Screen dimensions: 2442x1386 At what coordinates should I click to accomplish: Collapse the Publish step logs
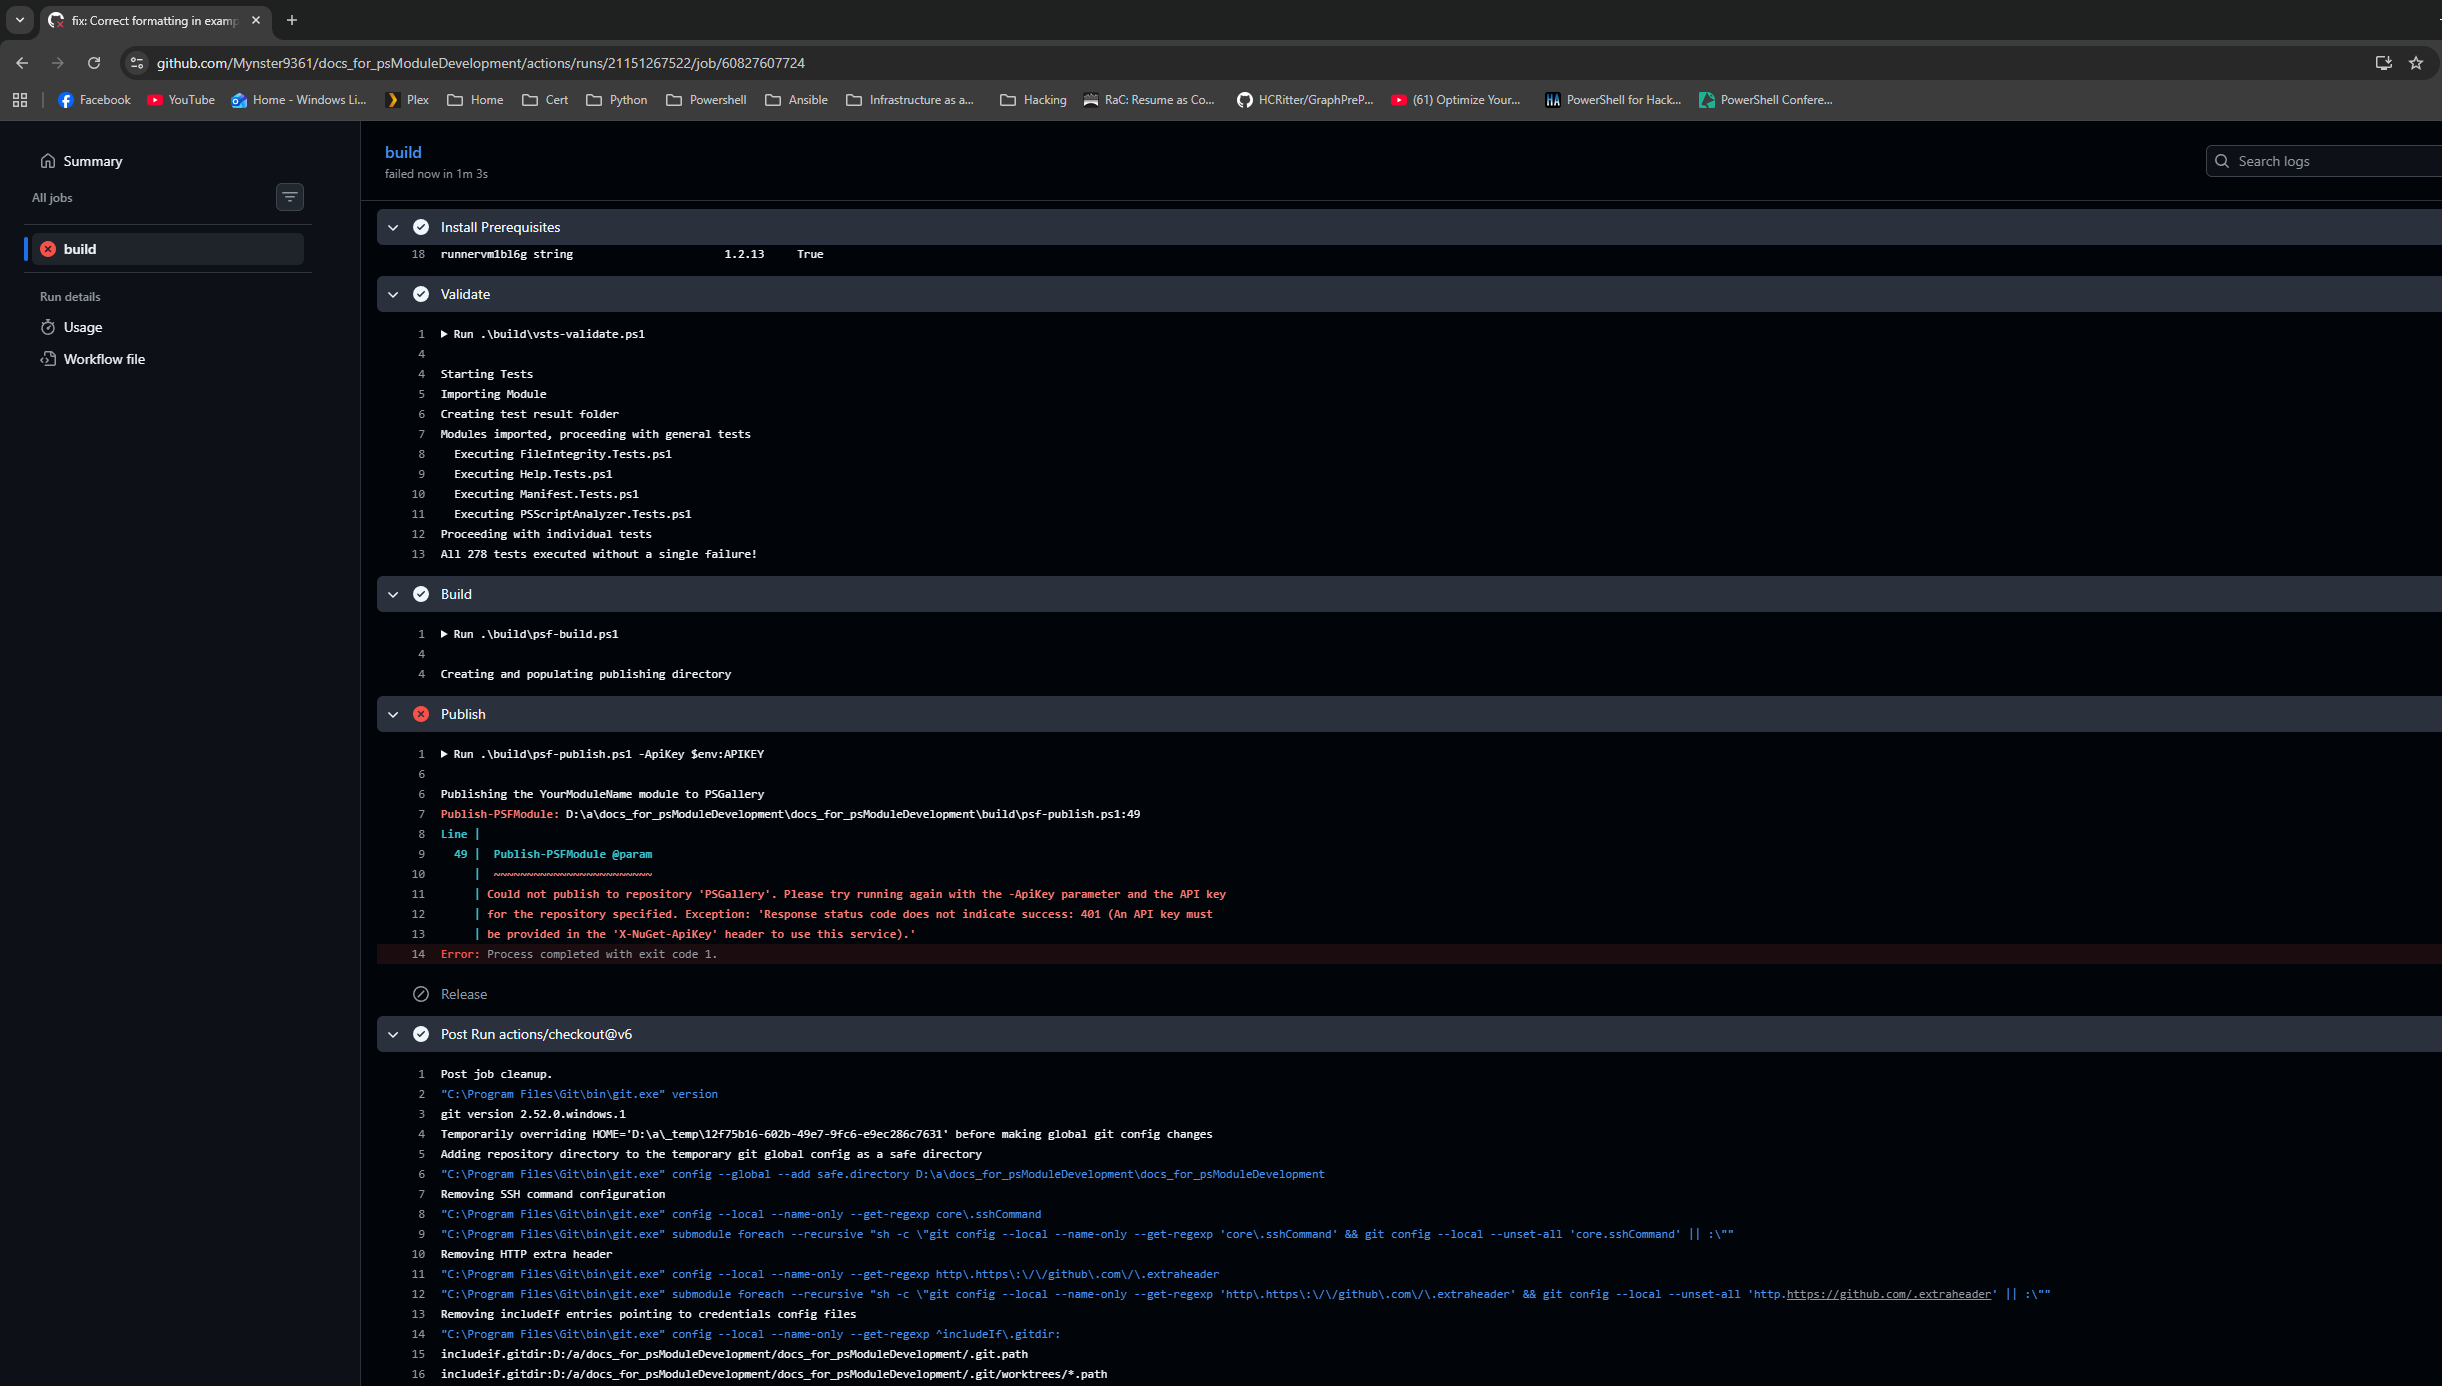[393, 714]
